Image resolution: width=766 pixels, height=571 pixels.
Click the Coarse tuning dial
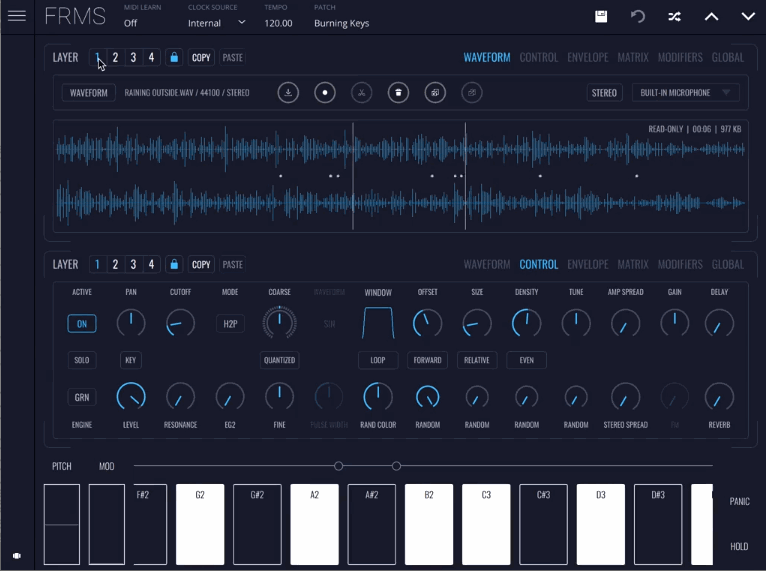[279, 323]
